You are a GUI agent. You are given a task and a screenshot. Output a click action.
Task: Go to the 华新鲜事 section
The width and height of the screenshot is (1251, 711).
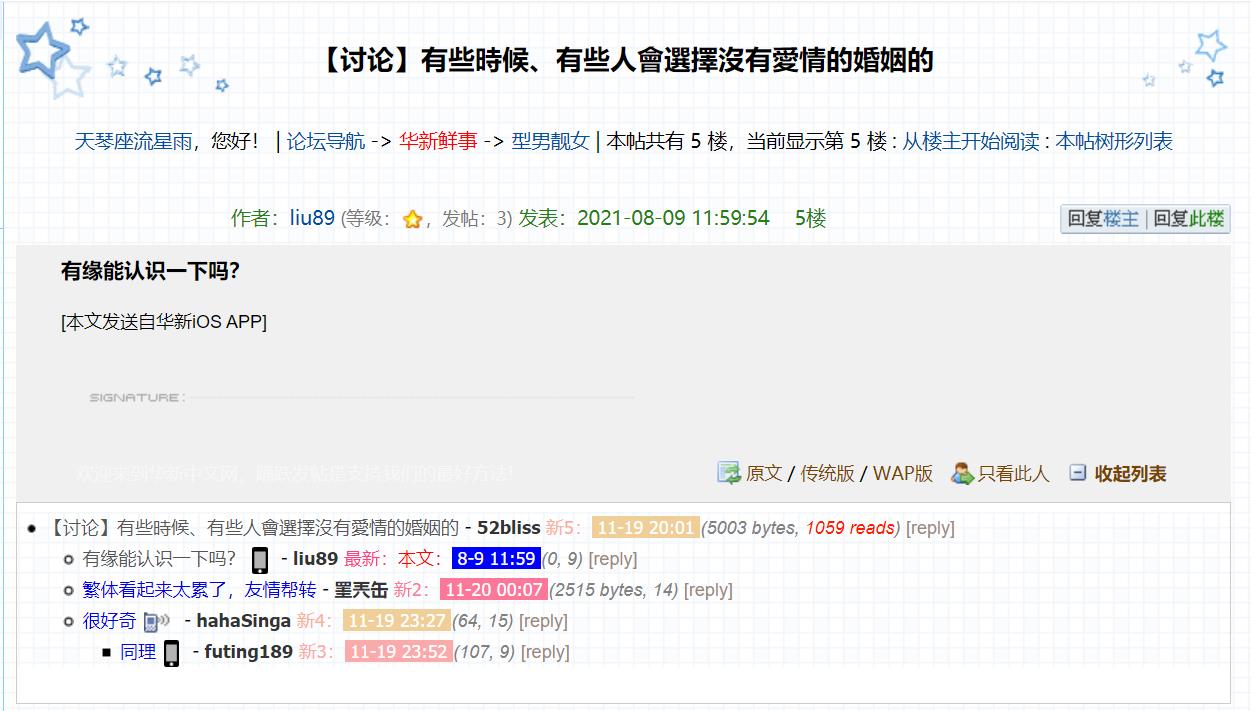tap(438, 142)
